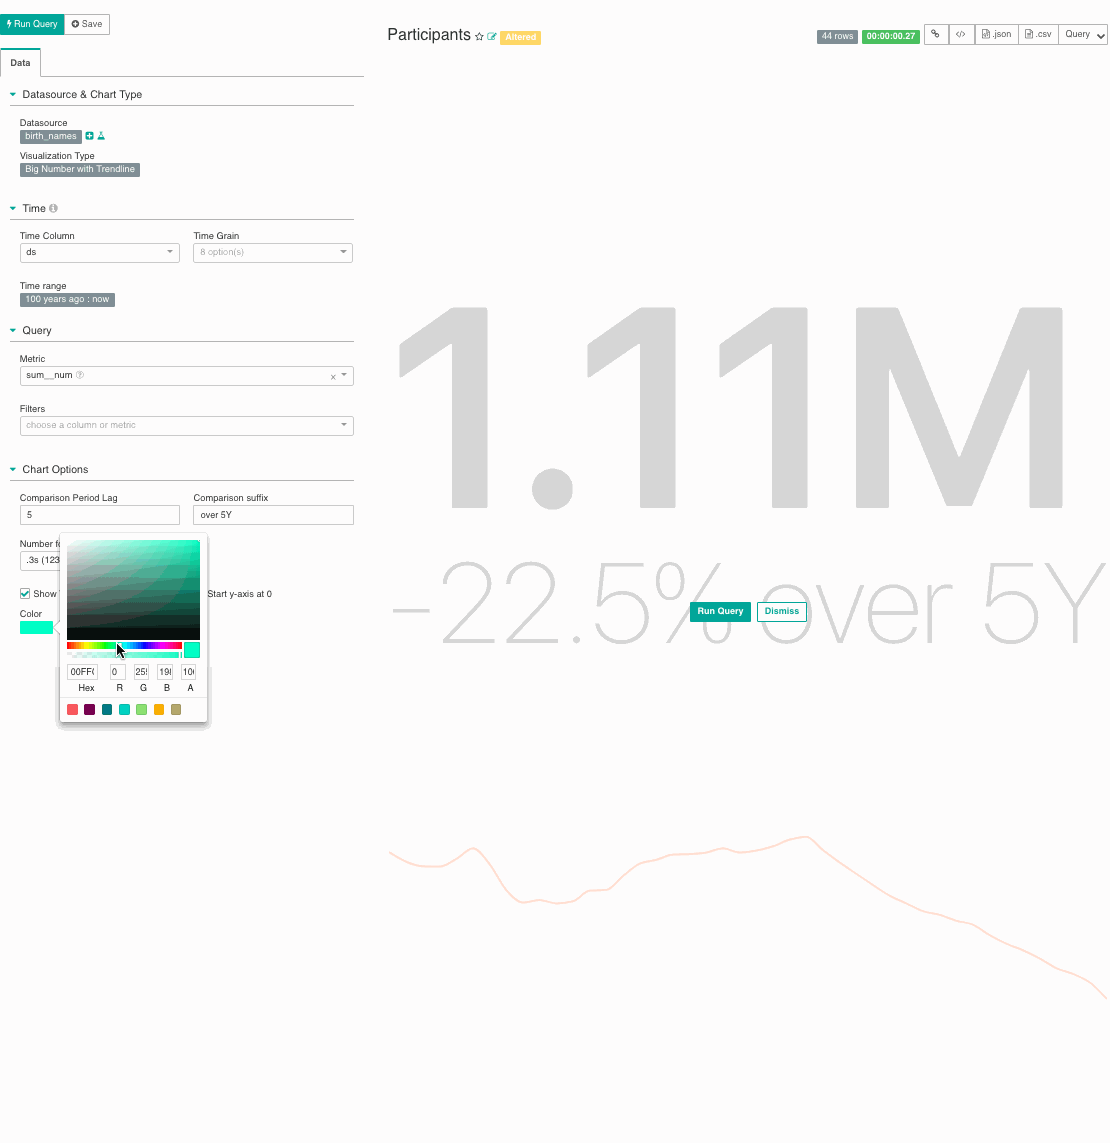1110x1143 pixels.
Task: Focus the R value input
Action: pos(117,671)
